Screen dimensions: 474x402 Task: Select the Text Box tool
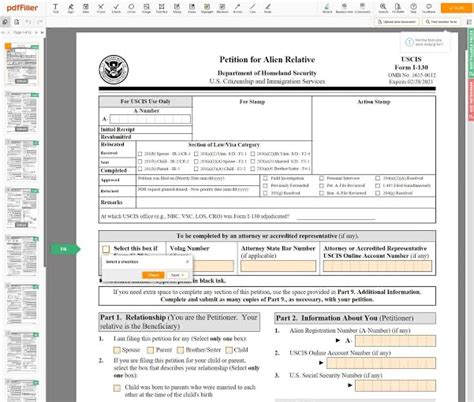tap(162, 8)
